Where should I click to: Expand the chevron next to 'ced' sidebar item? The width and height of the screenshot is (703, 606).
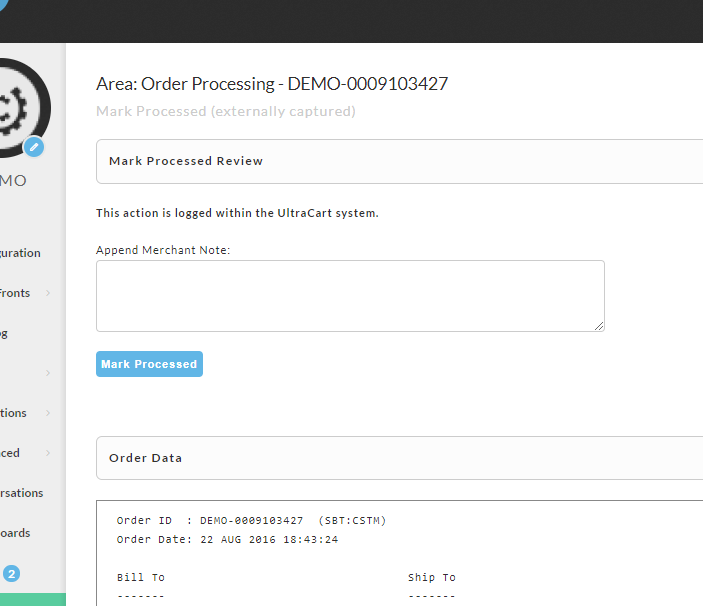coord(48,453)
